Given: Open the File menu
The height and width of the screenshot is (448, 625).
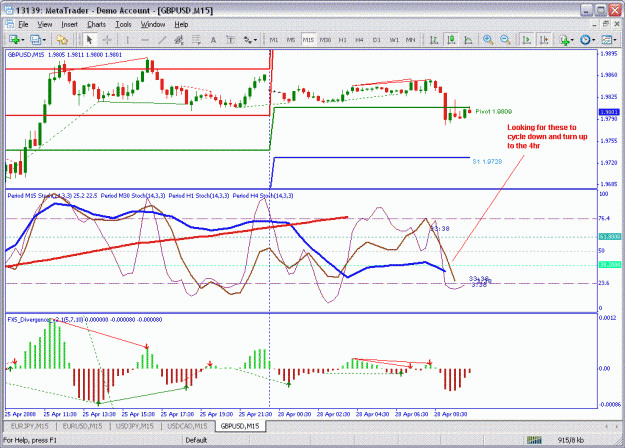Looking at the screenshot, I should (23, 24).
